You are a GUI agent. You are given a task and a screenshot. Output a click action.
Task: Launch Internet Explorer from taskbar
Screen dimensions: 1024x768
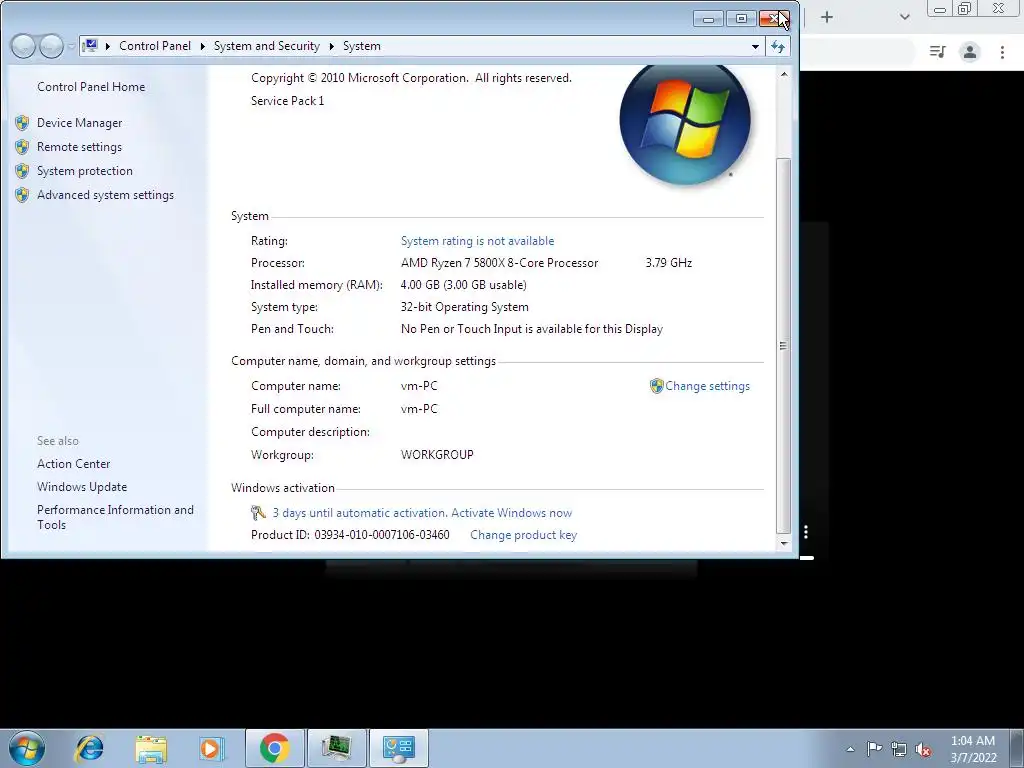coord(89,748)
